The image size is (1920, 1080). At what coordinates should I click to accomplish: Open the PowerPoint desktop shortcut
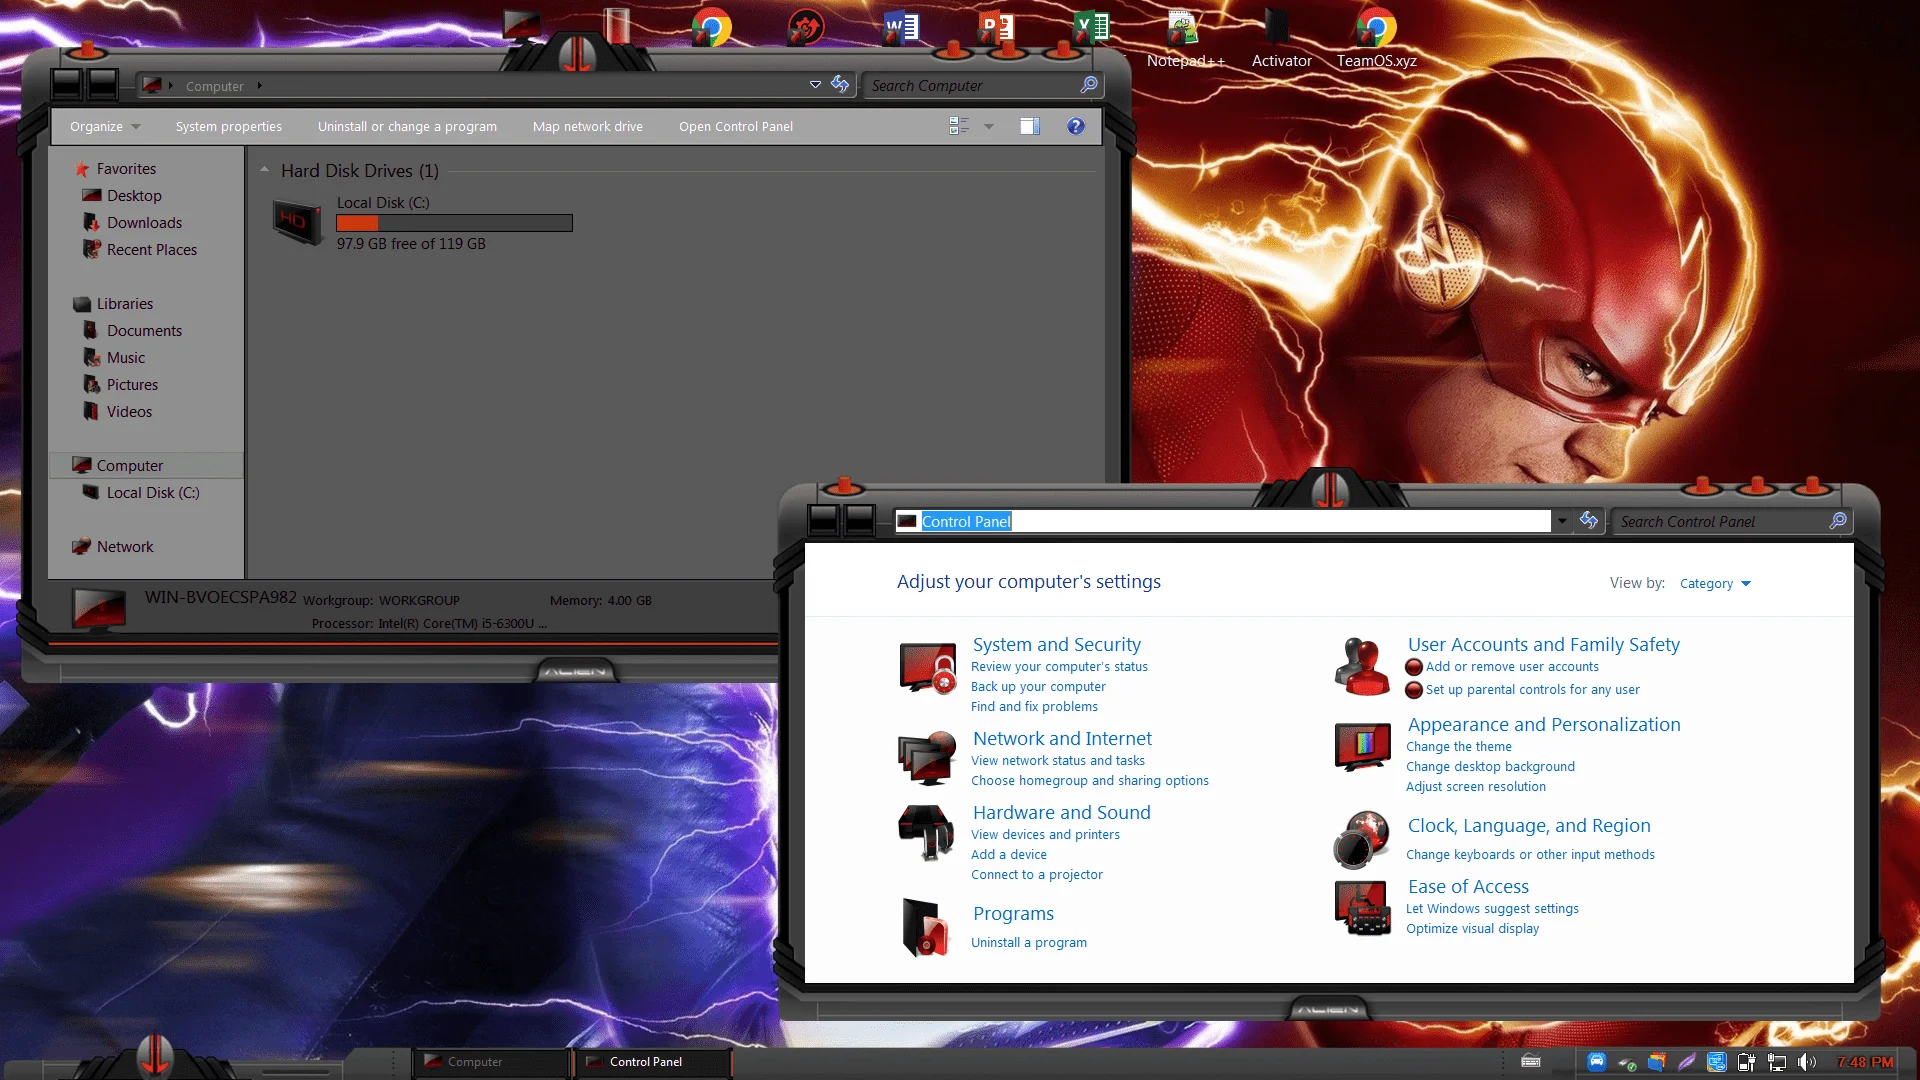(x=996, y=27)
